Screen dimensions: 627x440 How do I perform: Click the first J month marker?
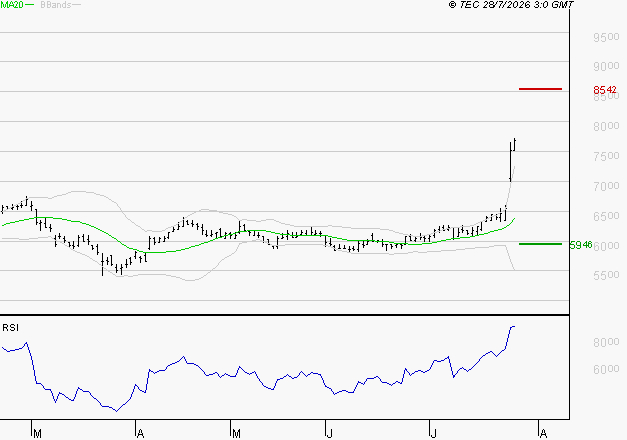tap(329, 434)
